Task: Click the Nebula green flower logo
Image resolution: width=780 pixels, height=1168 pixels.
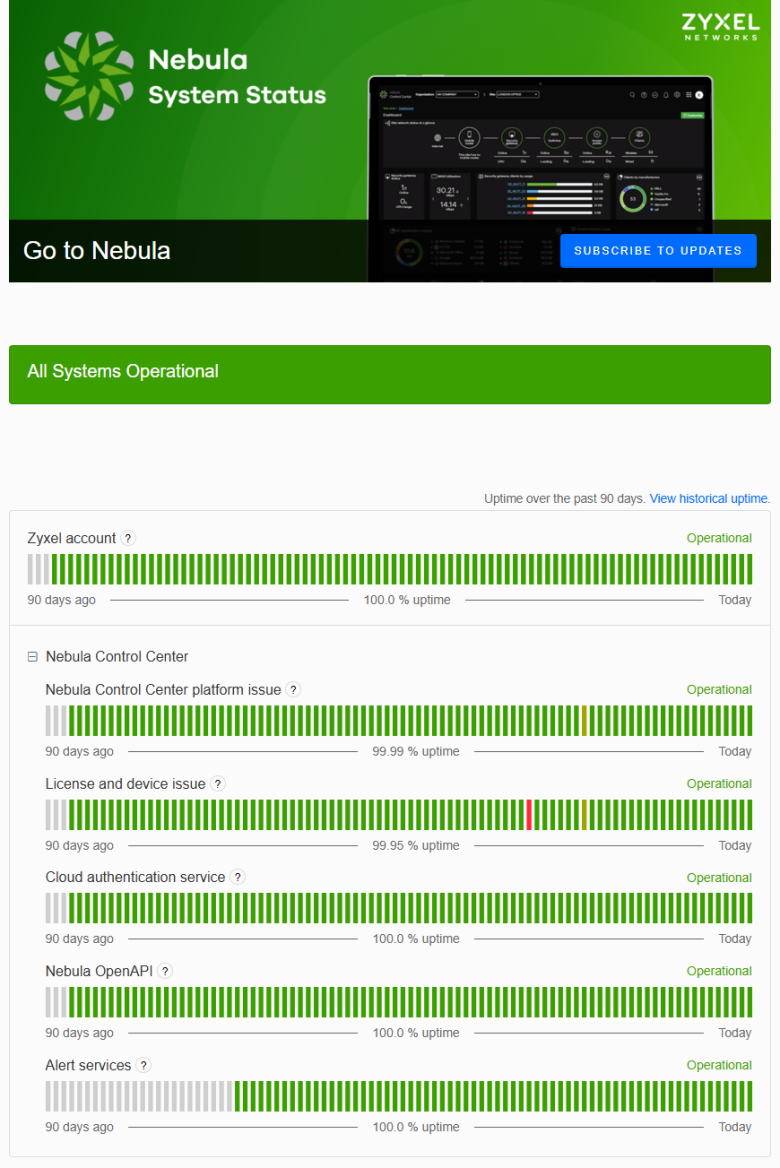Action: point(89,76)
